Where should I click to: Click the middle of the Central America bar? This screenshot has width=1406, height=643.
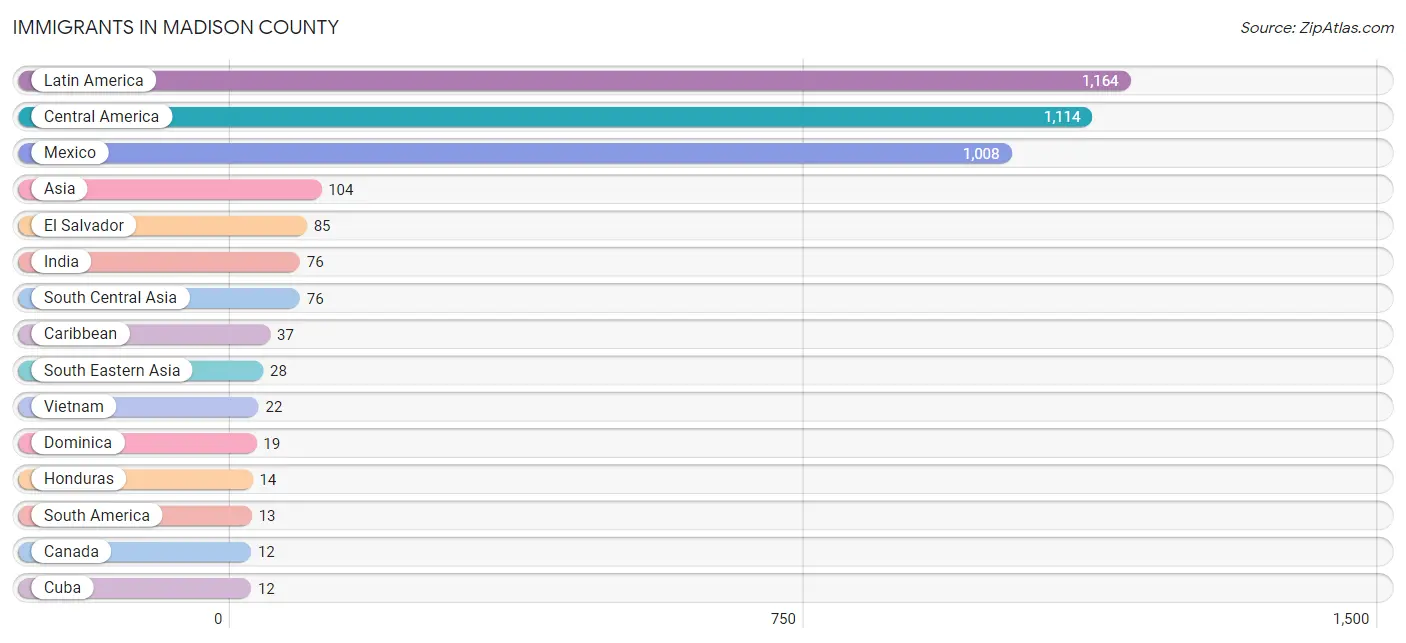555,117
